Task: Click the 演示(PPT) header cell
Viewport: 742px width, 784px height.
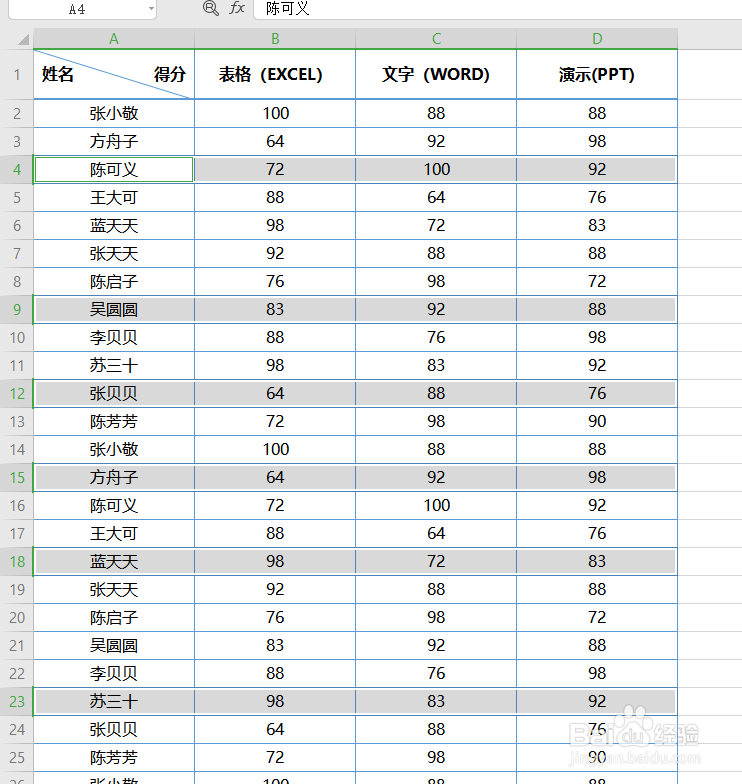Action: pyautogui.click(x=597, y=74)
